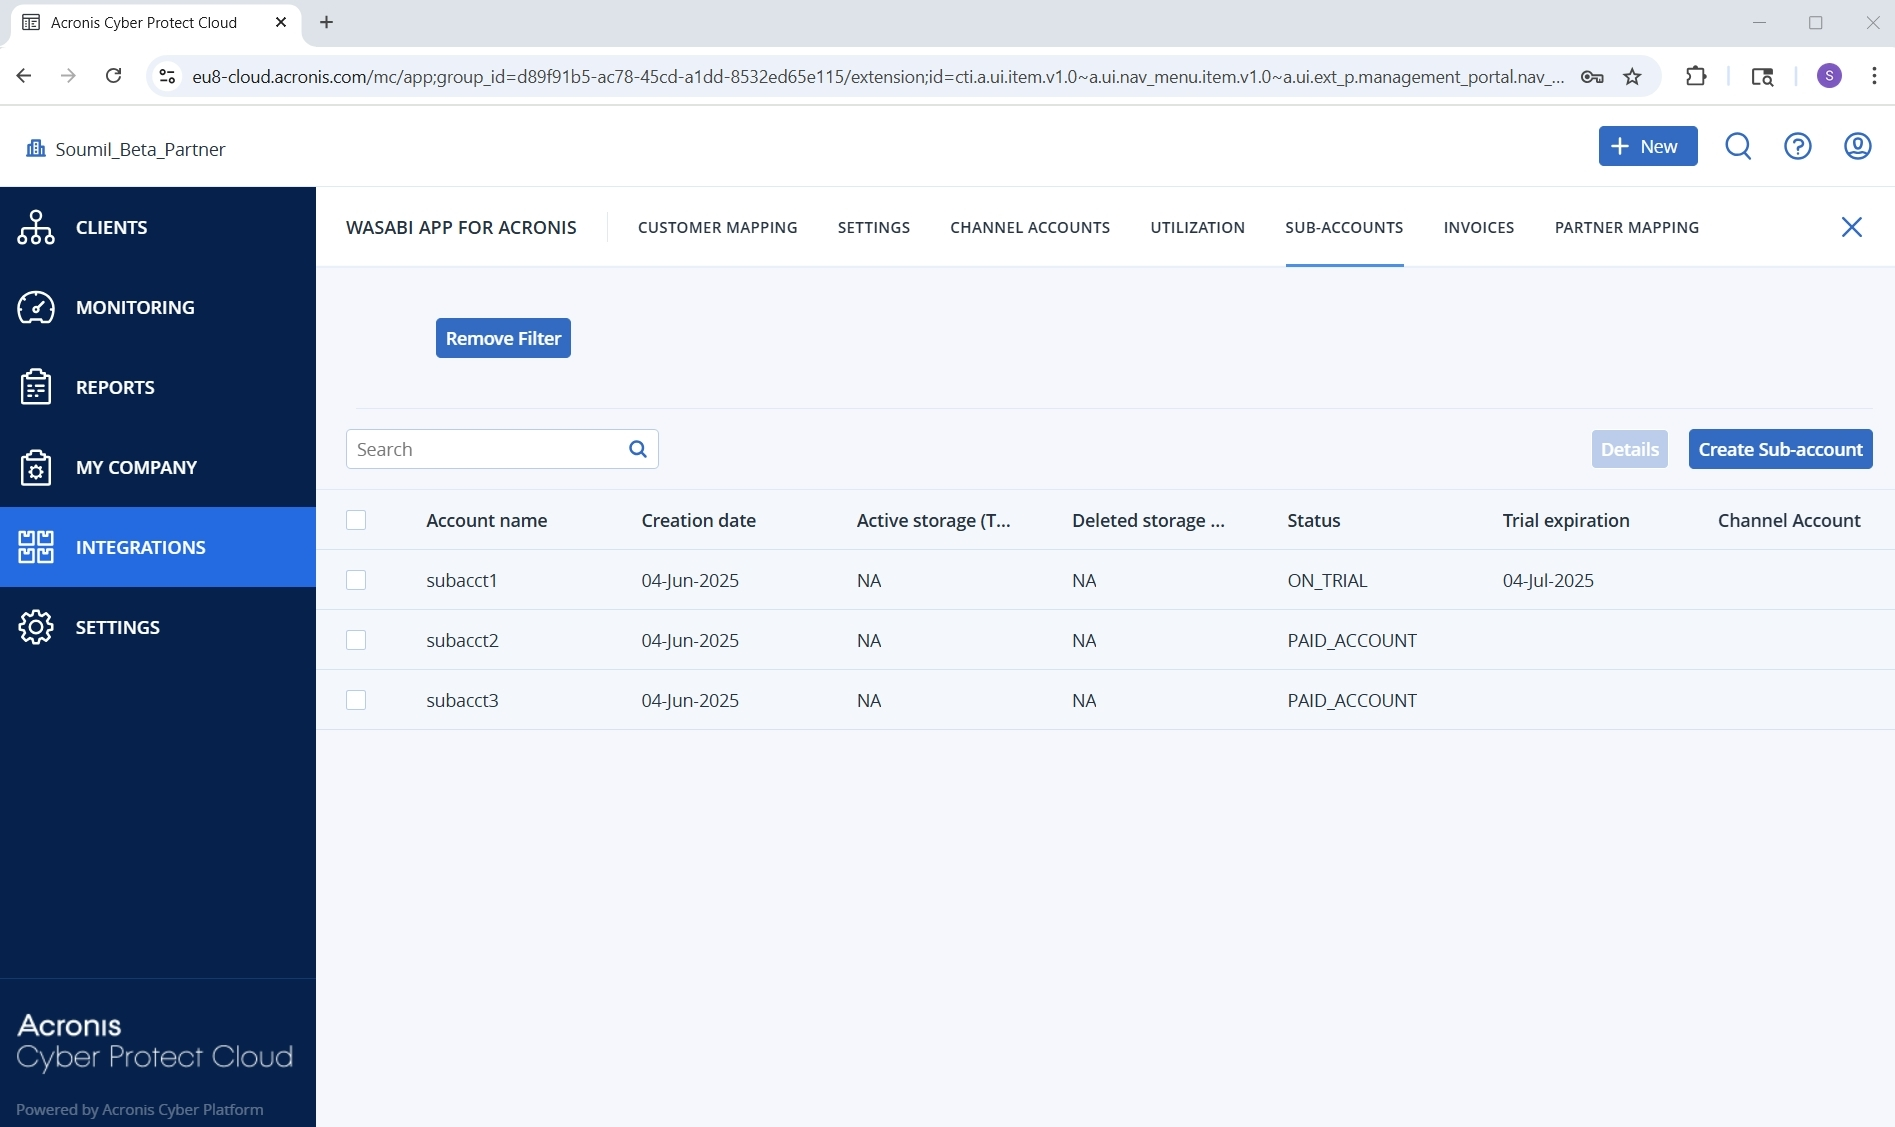Click the Status column header
Image resolution: width=1895 pixels, height=1127 pixels.
1313,520
